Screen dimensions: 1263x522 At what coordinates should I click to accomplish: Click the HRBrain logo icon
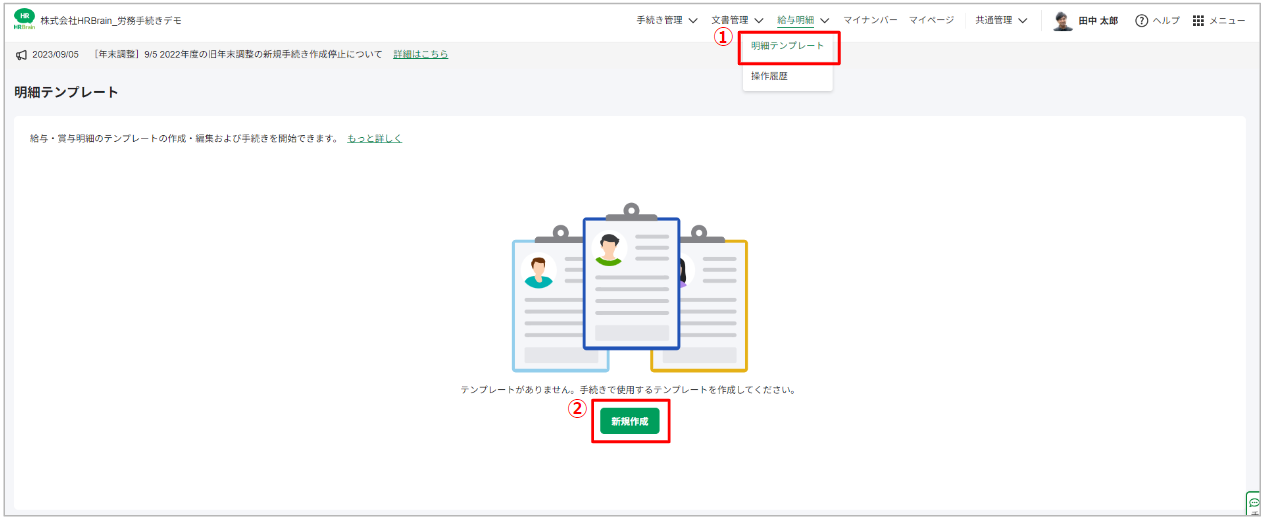pyautogui.click(x=24, y=20)
